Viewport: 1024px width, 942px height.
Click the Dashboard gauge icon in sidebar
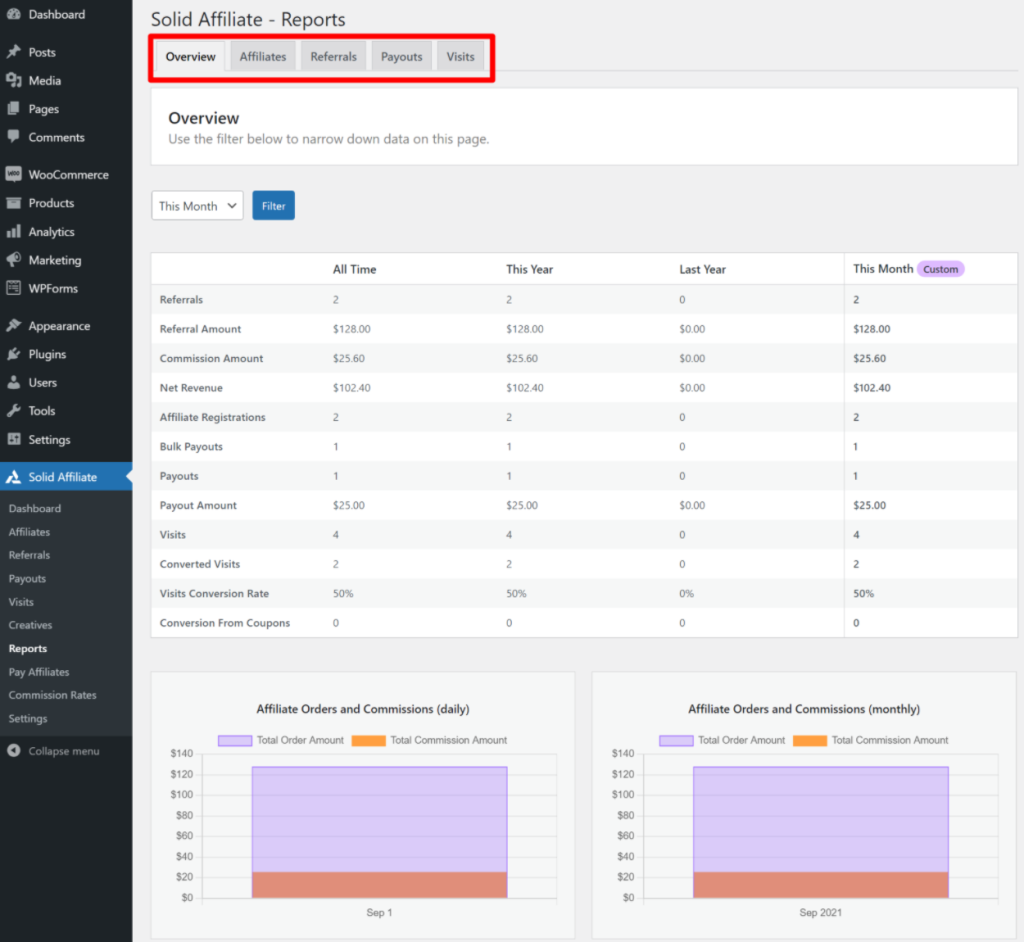pyautogui.click(x=14, y=14)
